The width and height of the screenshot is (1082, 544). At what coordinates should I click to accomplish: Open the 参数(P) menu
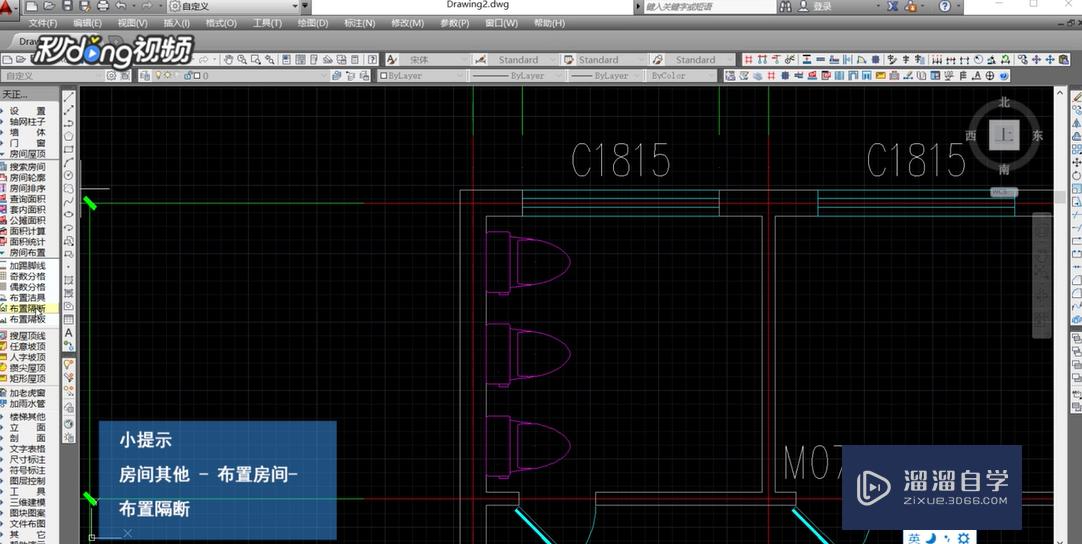[x=455, y=23]
